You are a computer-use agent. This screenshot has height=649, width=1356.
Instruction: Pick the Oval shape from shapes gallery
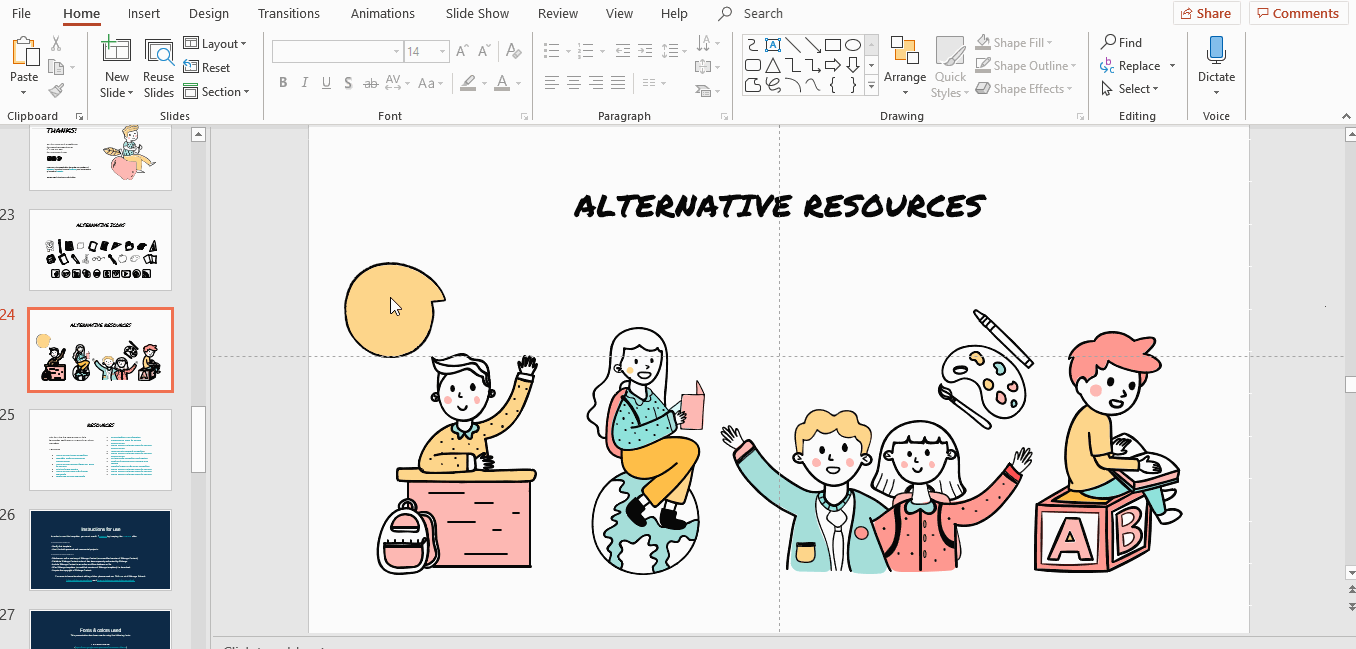(x=852, y=45)
